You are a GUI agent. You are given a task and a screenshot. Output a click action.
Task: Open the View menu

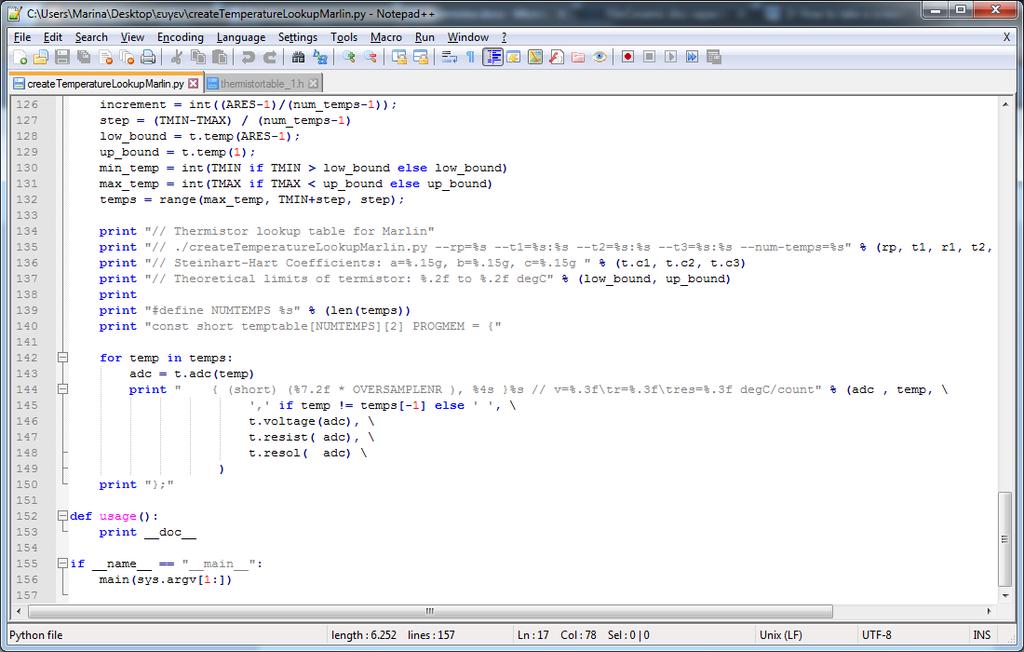(133, 37)
